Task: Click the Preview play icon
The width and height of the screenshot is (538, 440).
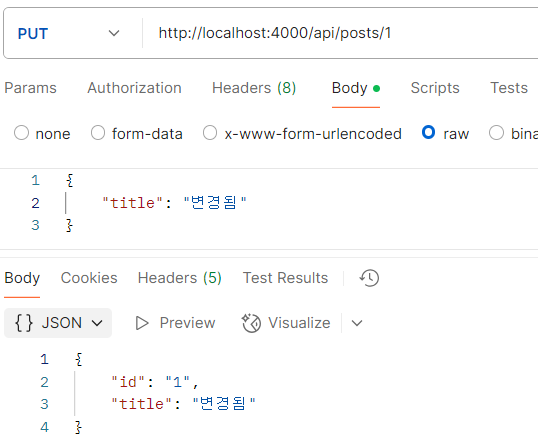Action: 142,323
